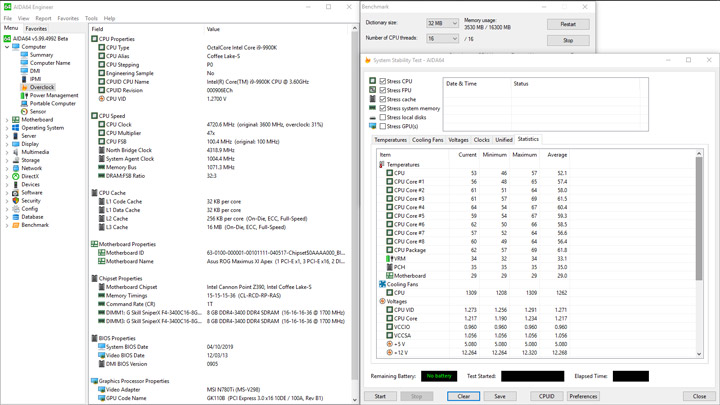Switch to the Favorites panel tab
Image resolution: width=720 pixels, height=405 pixels.
[x=36, y=29]
